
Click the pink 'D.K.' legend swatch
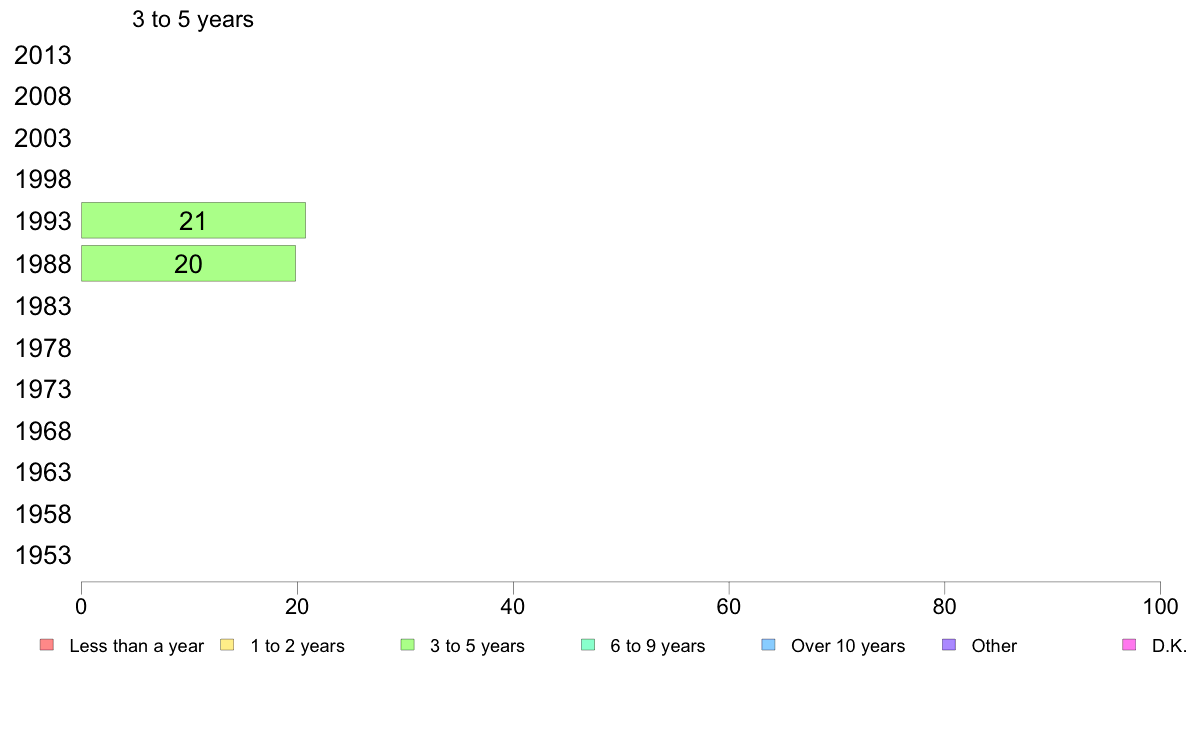click(1129, 645)
